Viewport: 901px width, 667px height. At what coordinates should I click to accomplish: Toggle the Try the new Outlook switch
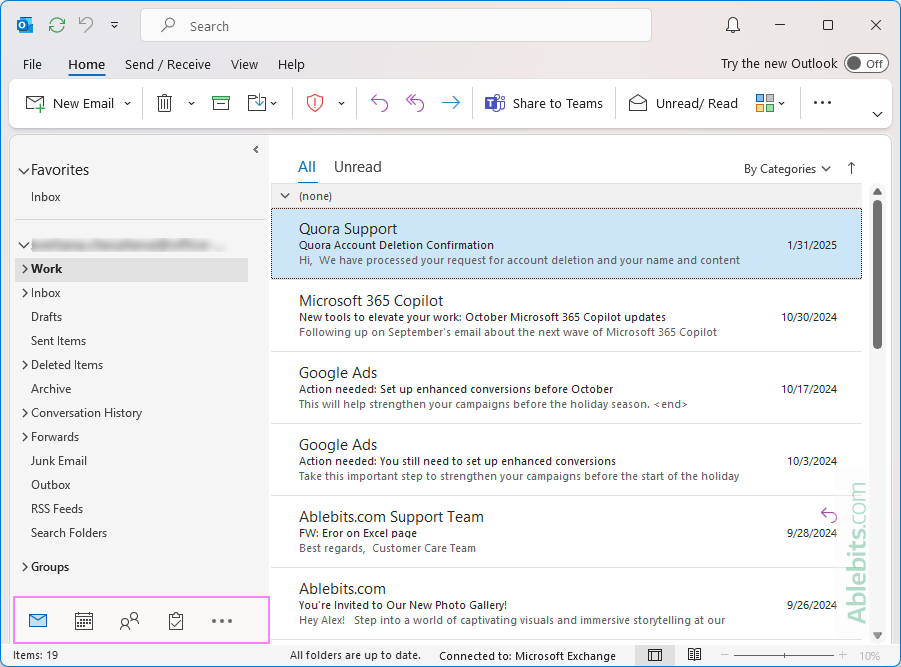coord(866,64)
